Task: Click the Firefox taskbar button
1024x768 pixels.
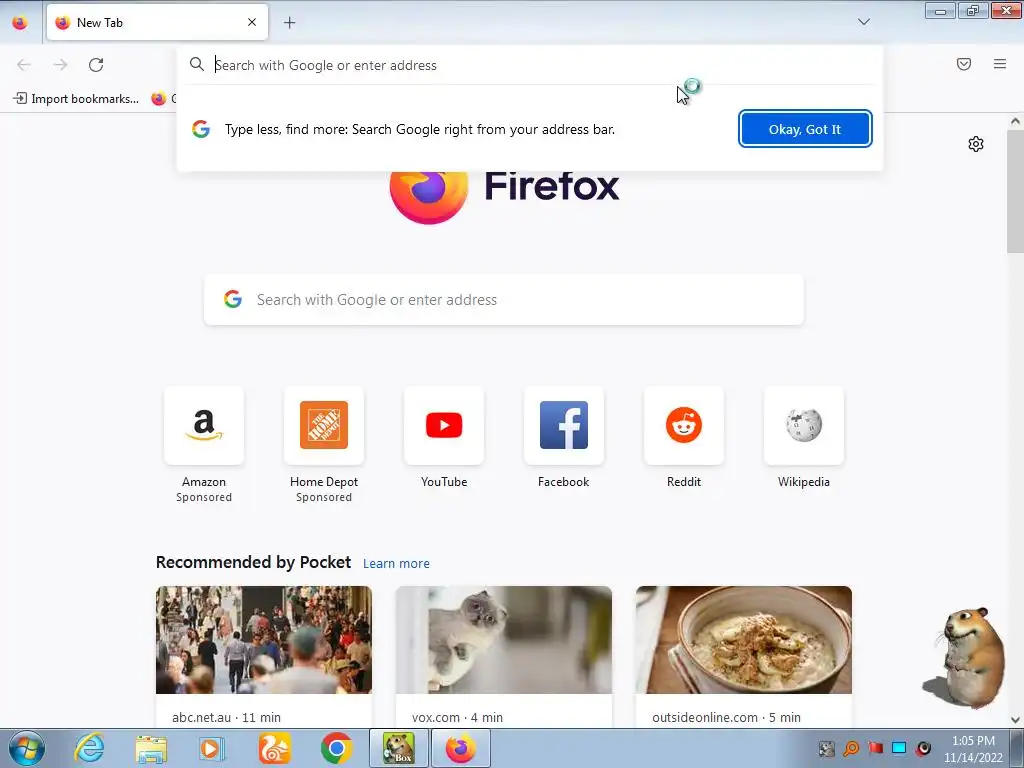Action: [x=461, y=748]
